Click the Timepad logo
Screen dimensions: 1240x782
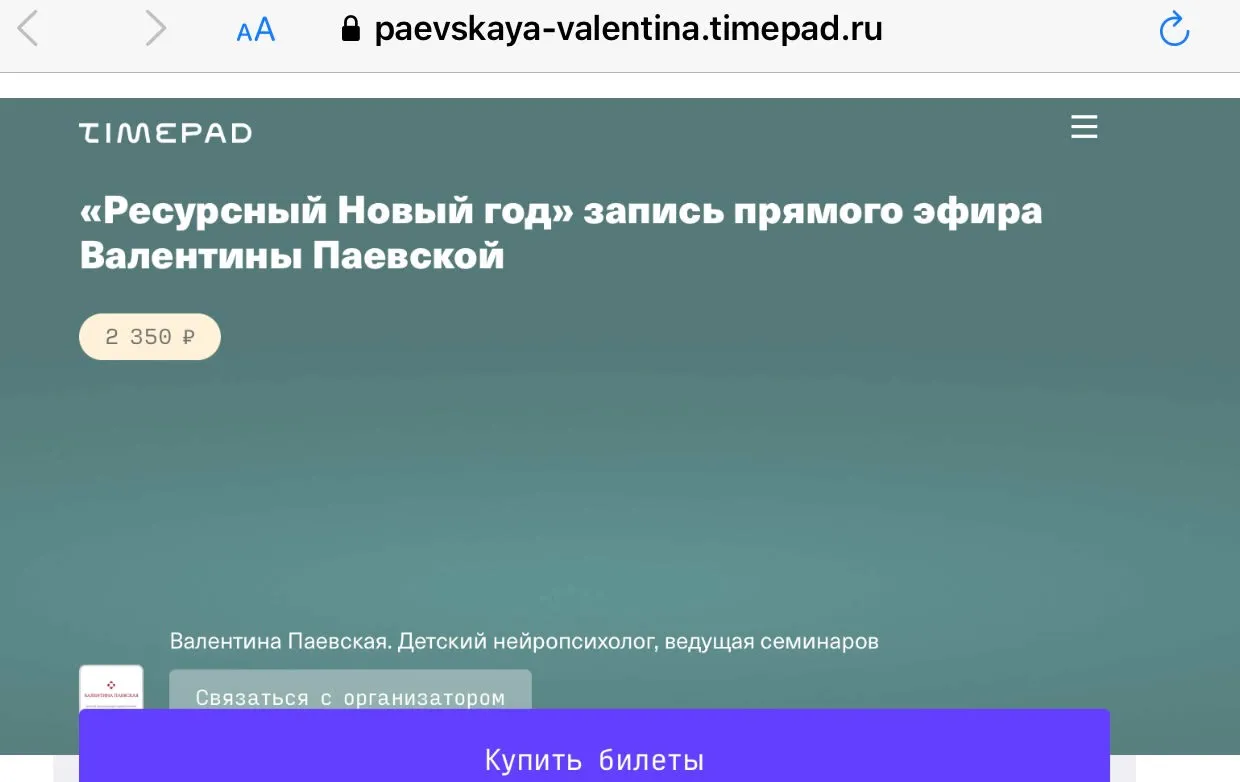165,133
